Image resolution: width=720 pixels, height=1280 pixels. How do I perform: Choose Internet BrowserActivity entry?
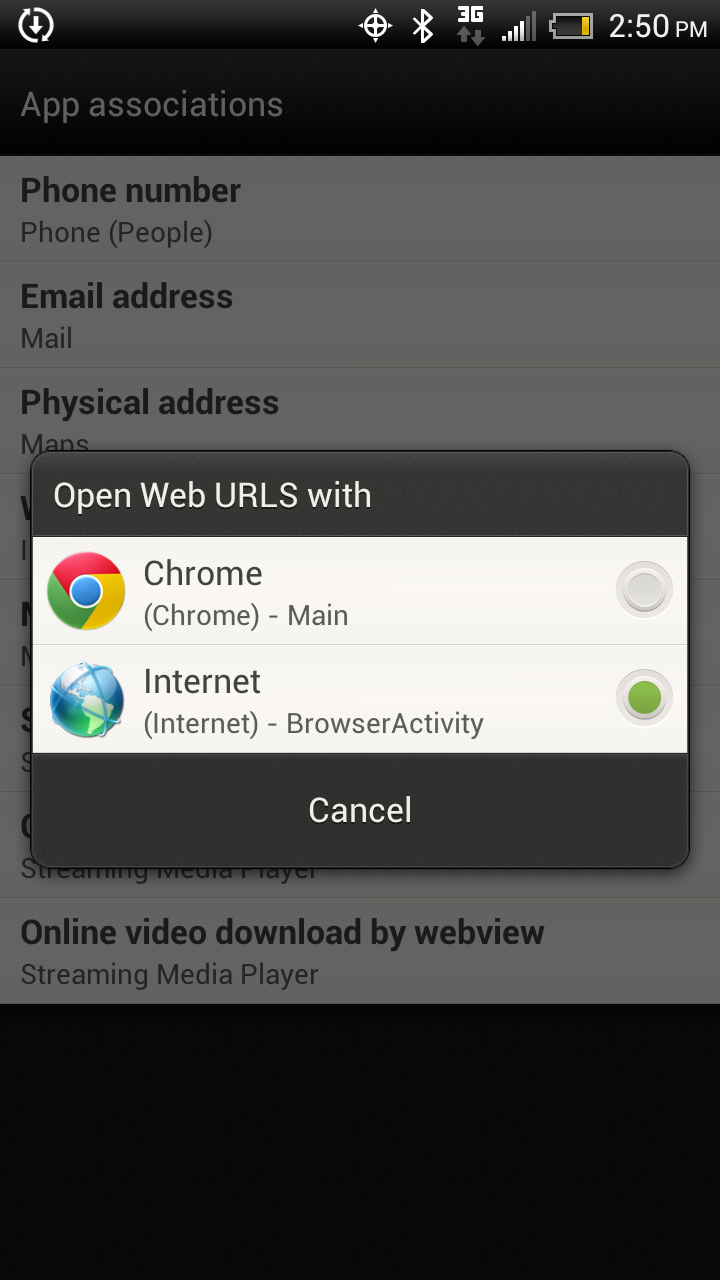click(x=360, y=699)
